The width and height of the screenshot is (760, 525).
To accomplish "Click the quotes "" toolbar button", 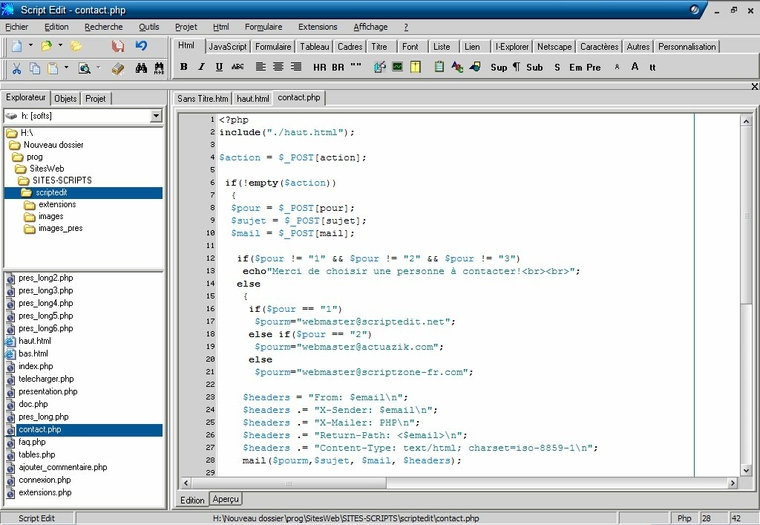I will (x=356, y=67).
